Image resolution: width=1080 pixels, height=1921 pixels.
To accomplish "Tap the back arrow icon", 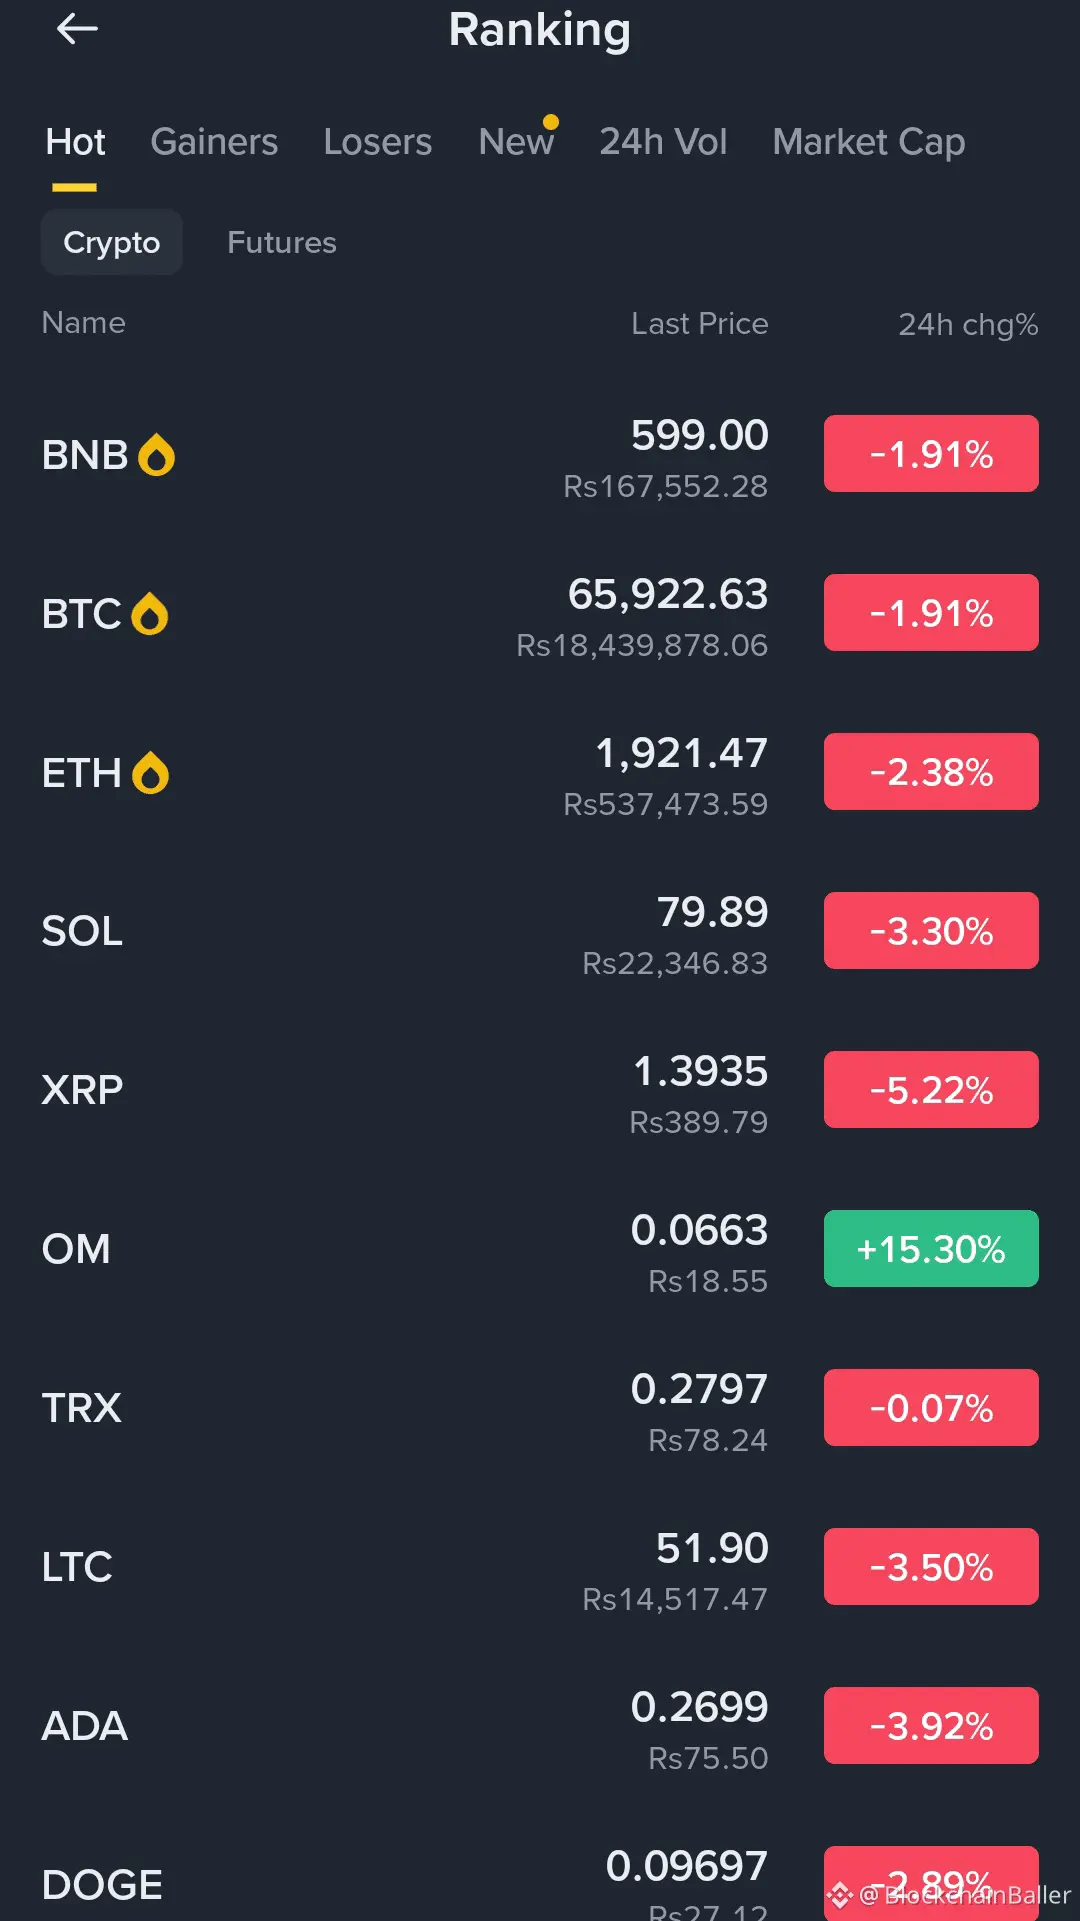I will [x=77, y=30].
